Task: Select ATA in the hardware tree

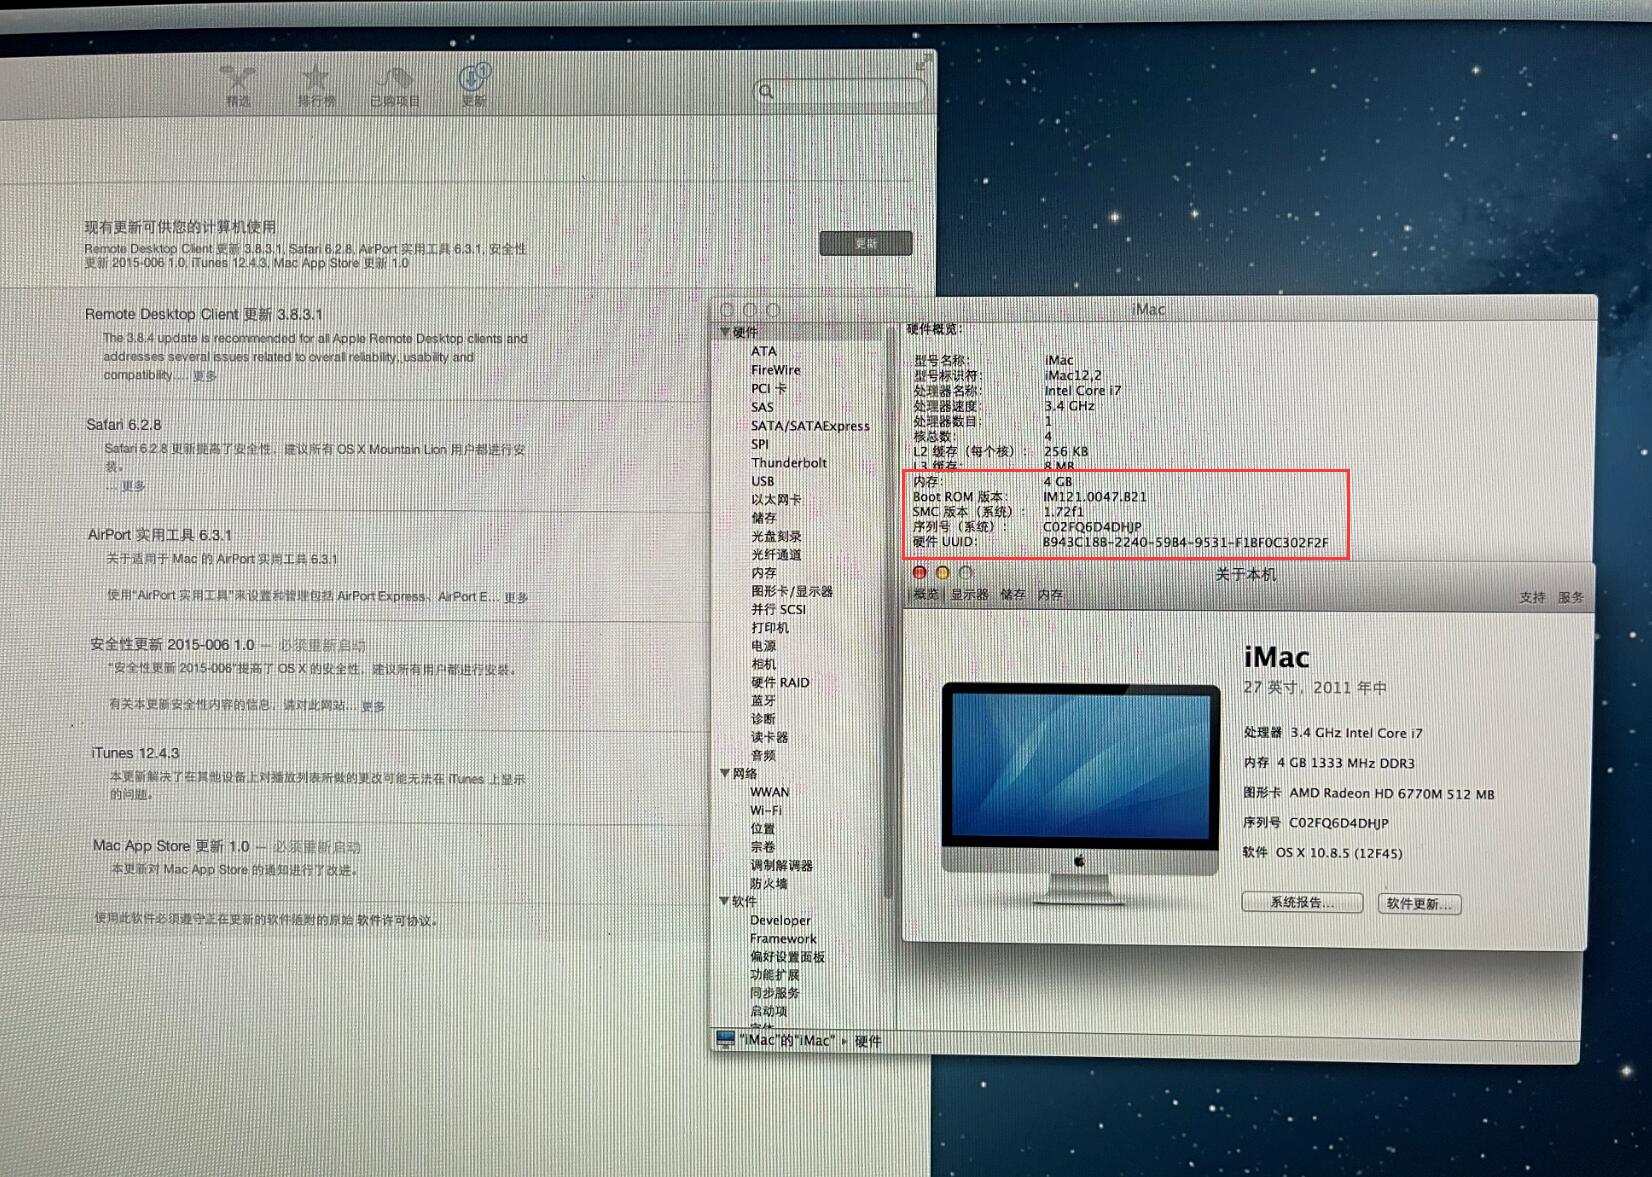Action: [763, 351]
